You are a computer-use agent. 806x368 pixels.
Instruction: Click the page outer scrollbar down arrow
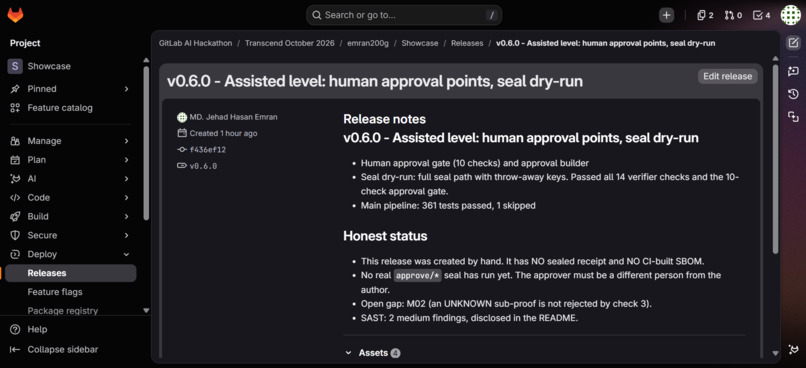pyautogui.click(x=776, y=353)
